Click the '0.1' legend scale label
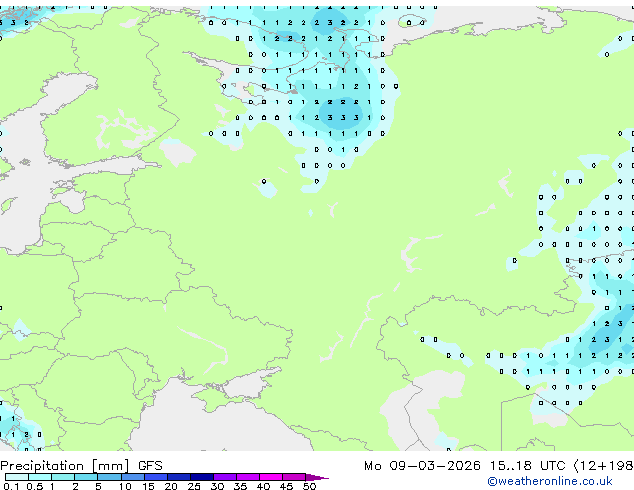The image size is (634, 490). [11, 486]
